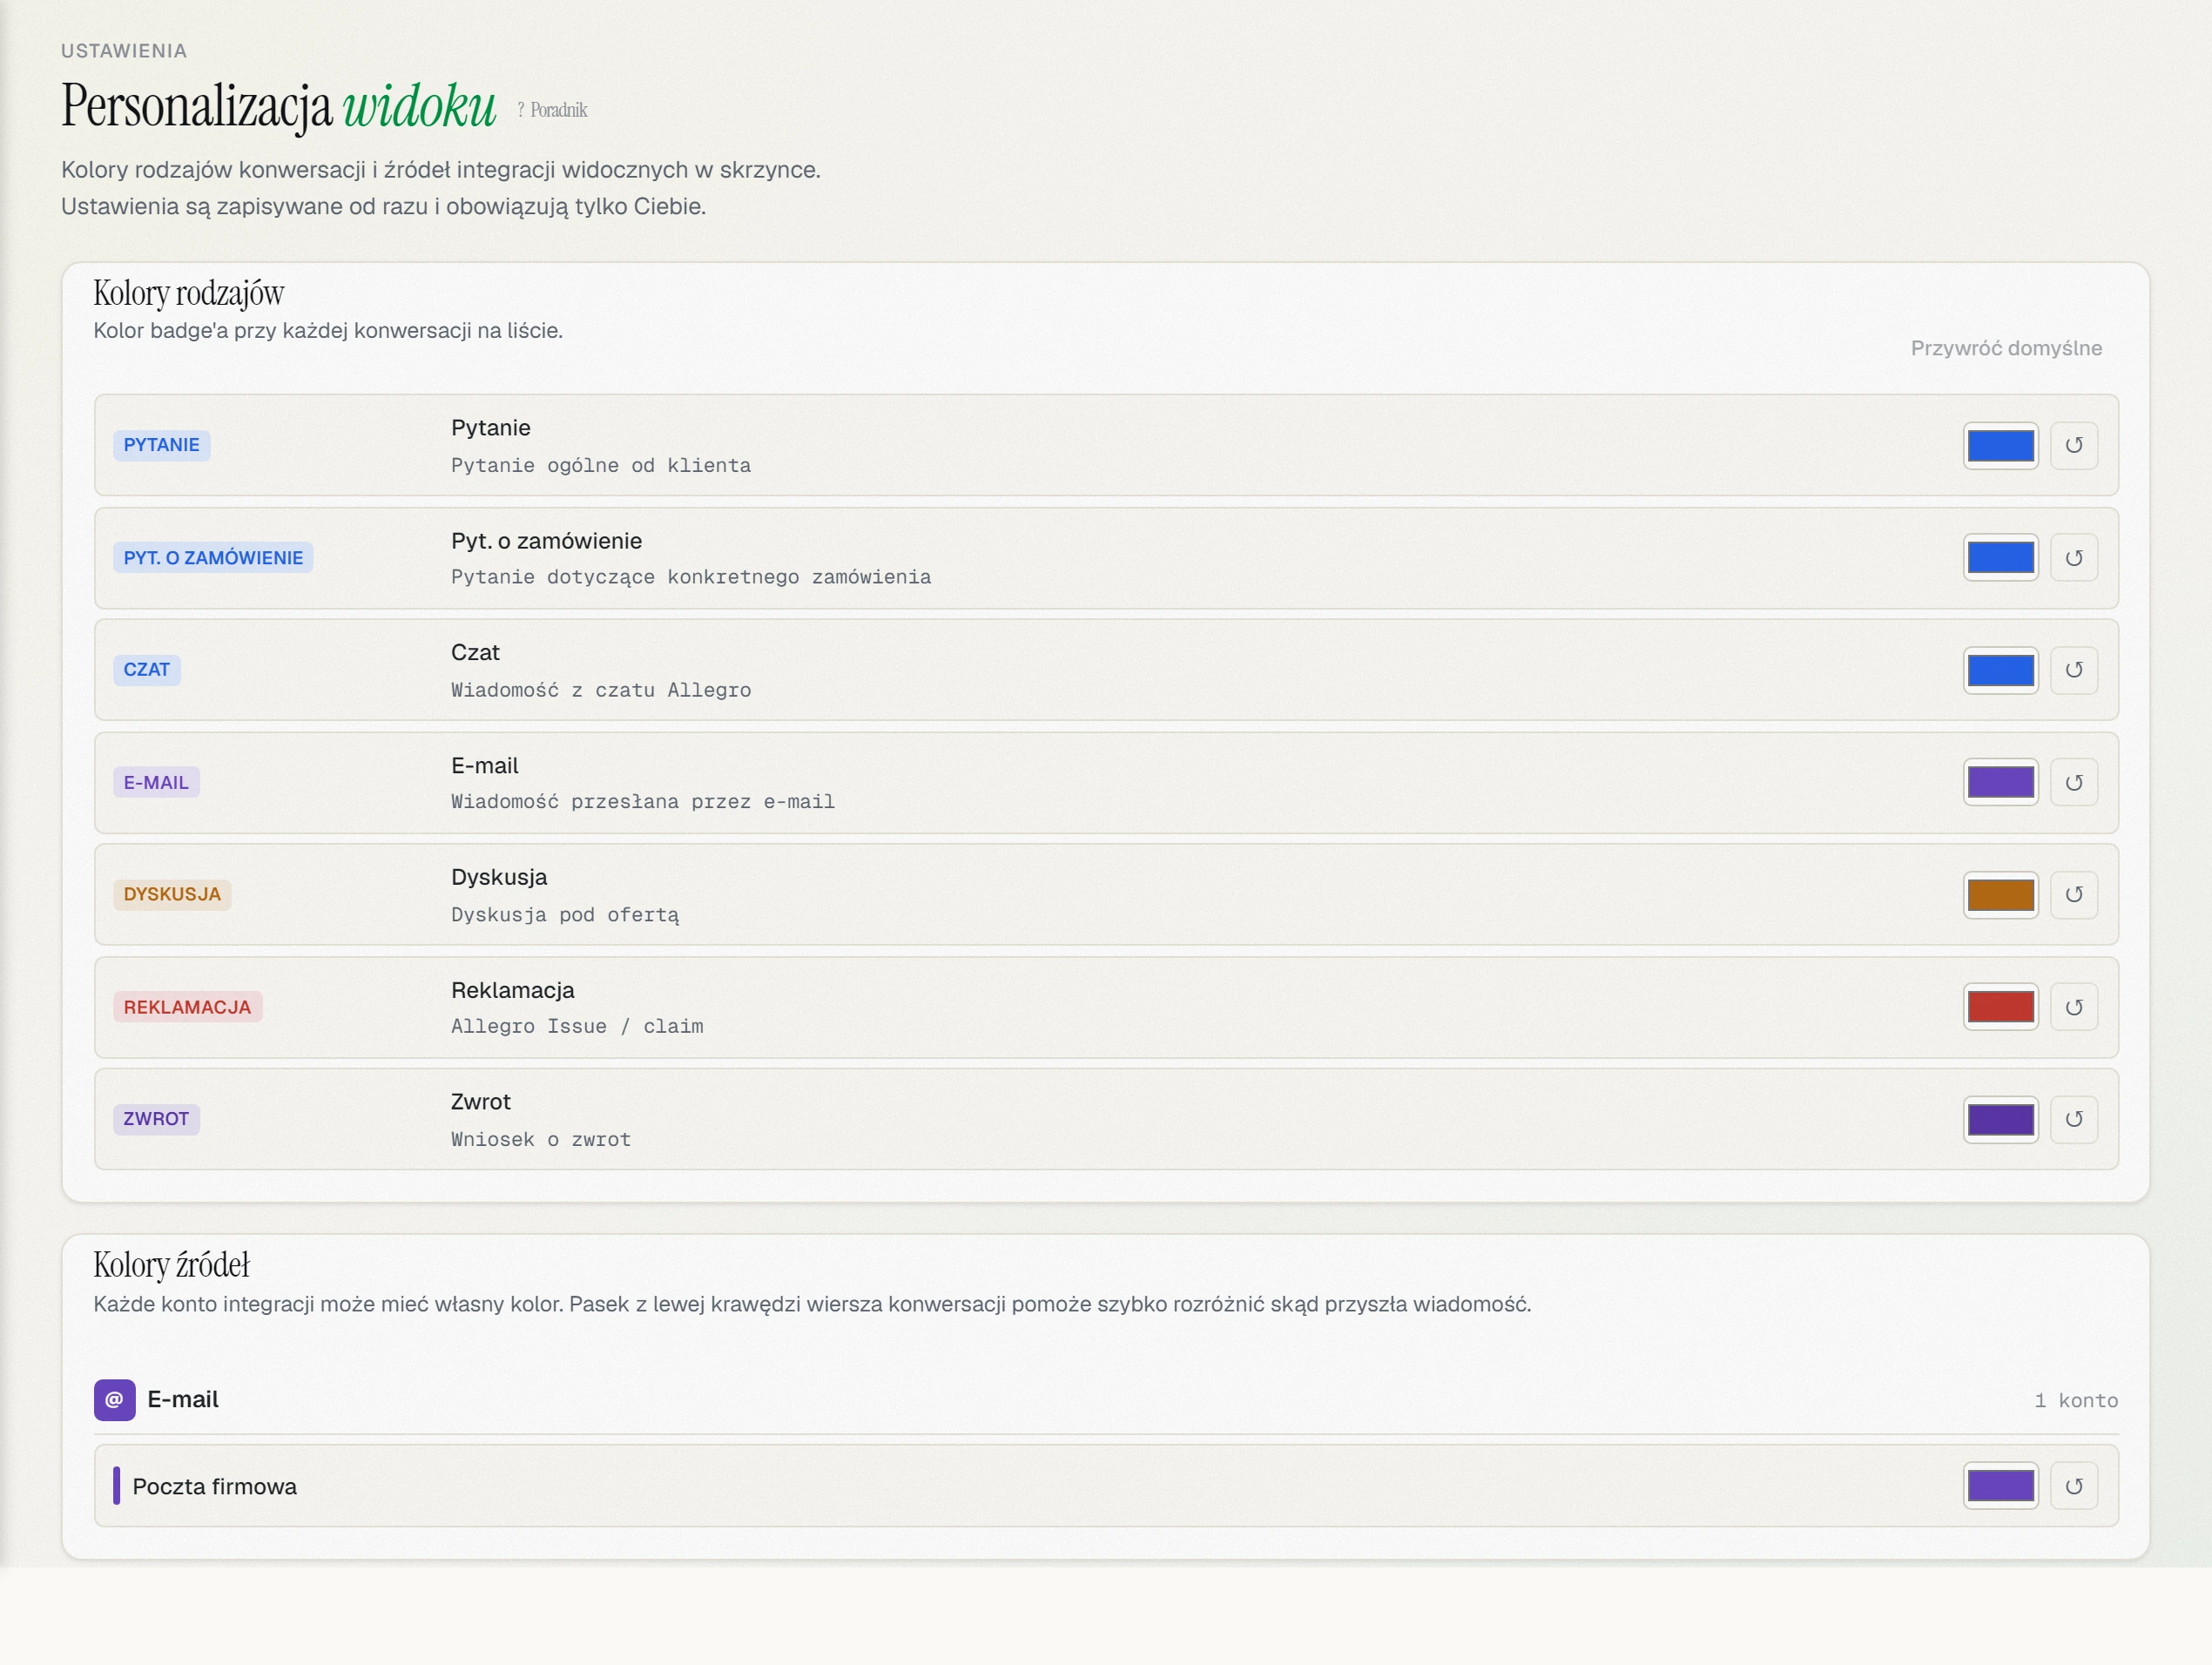
Task: Open the red Reklamacja color swatch
Action: pos(2000,1007)
